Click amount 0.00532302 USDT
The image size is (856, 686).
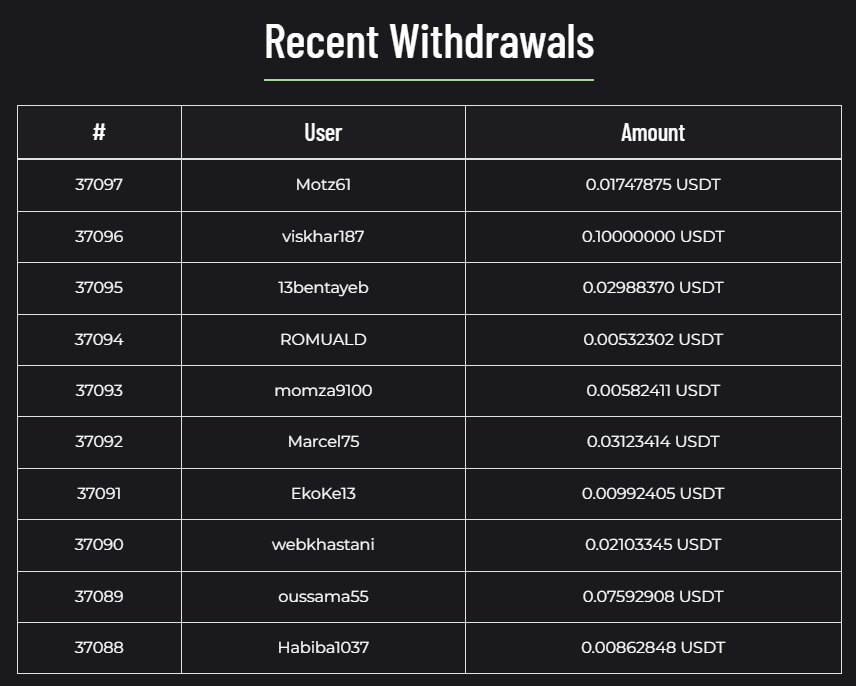point(653,340)
